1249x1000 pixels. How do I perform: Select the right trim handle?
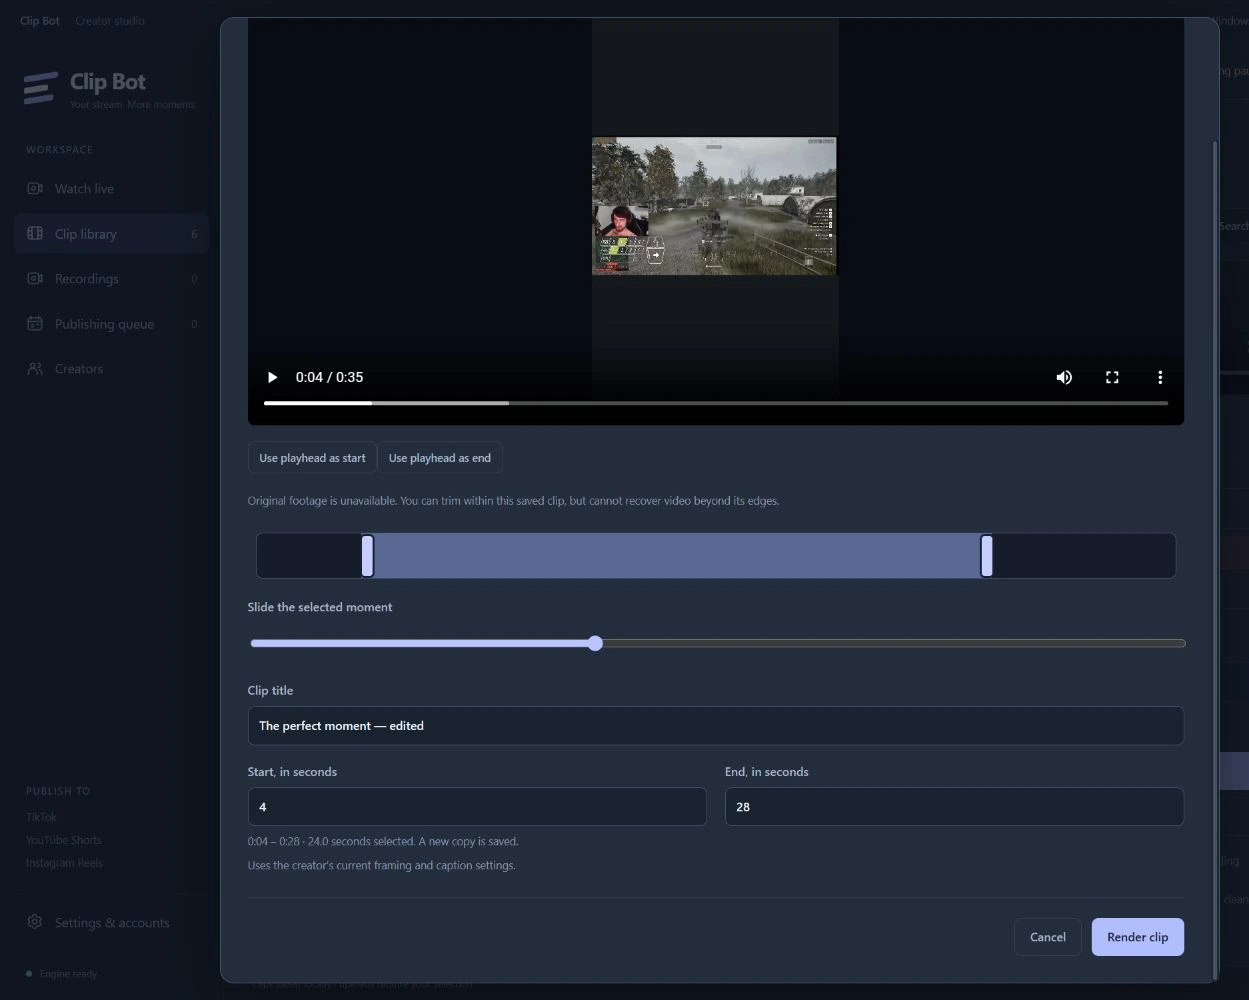[987, 555]
